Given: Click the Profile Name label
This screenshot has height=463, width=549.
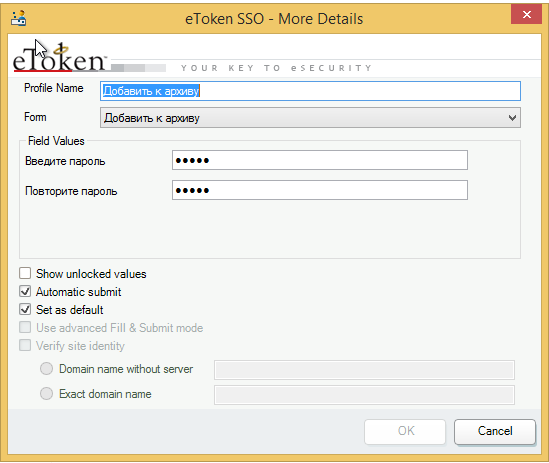Looking at the screenshot, I should coord(54,88).
